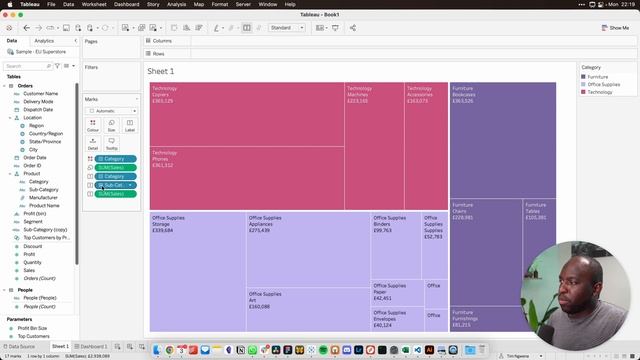Click the Redo forward arrow in toolbar
The image size is (640, 360).
pos(38,28)
